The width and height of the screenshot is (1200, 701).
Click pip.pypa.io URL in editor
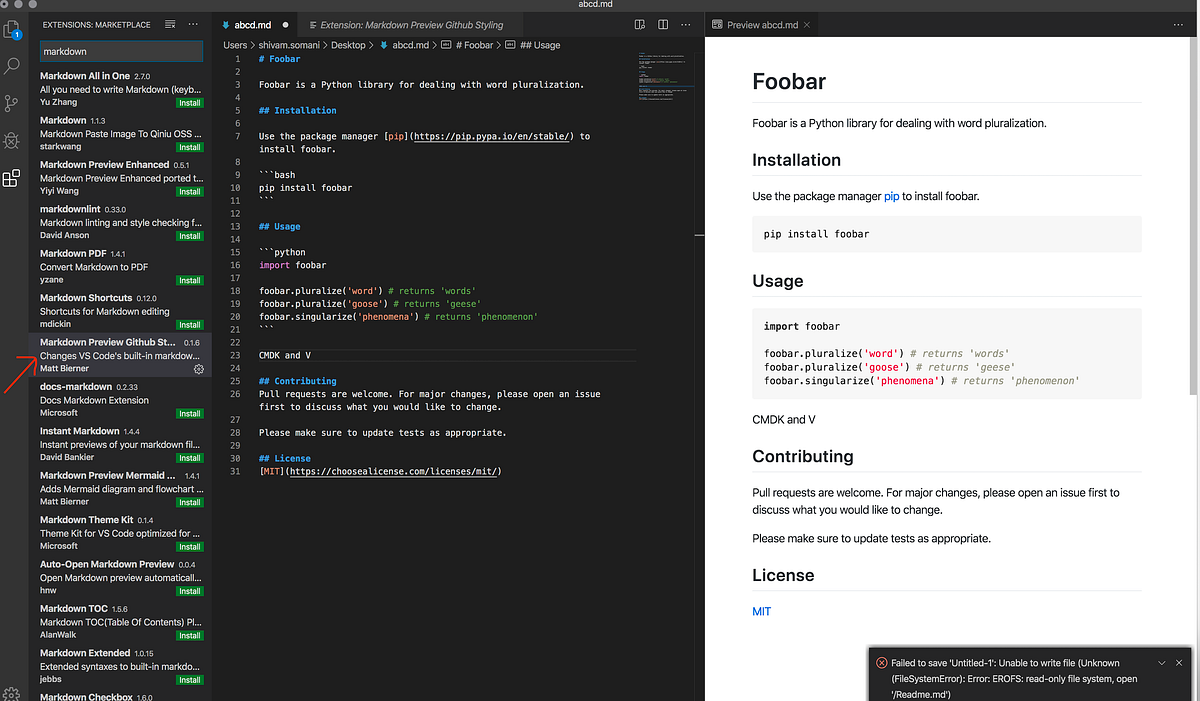491,136
